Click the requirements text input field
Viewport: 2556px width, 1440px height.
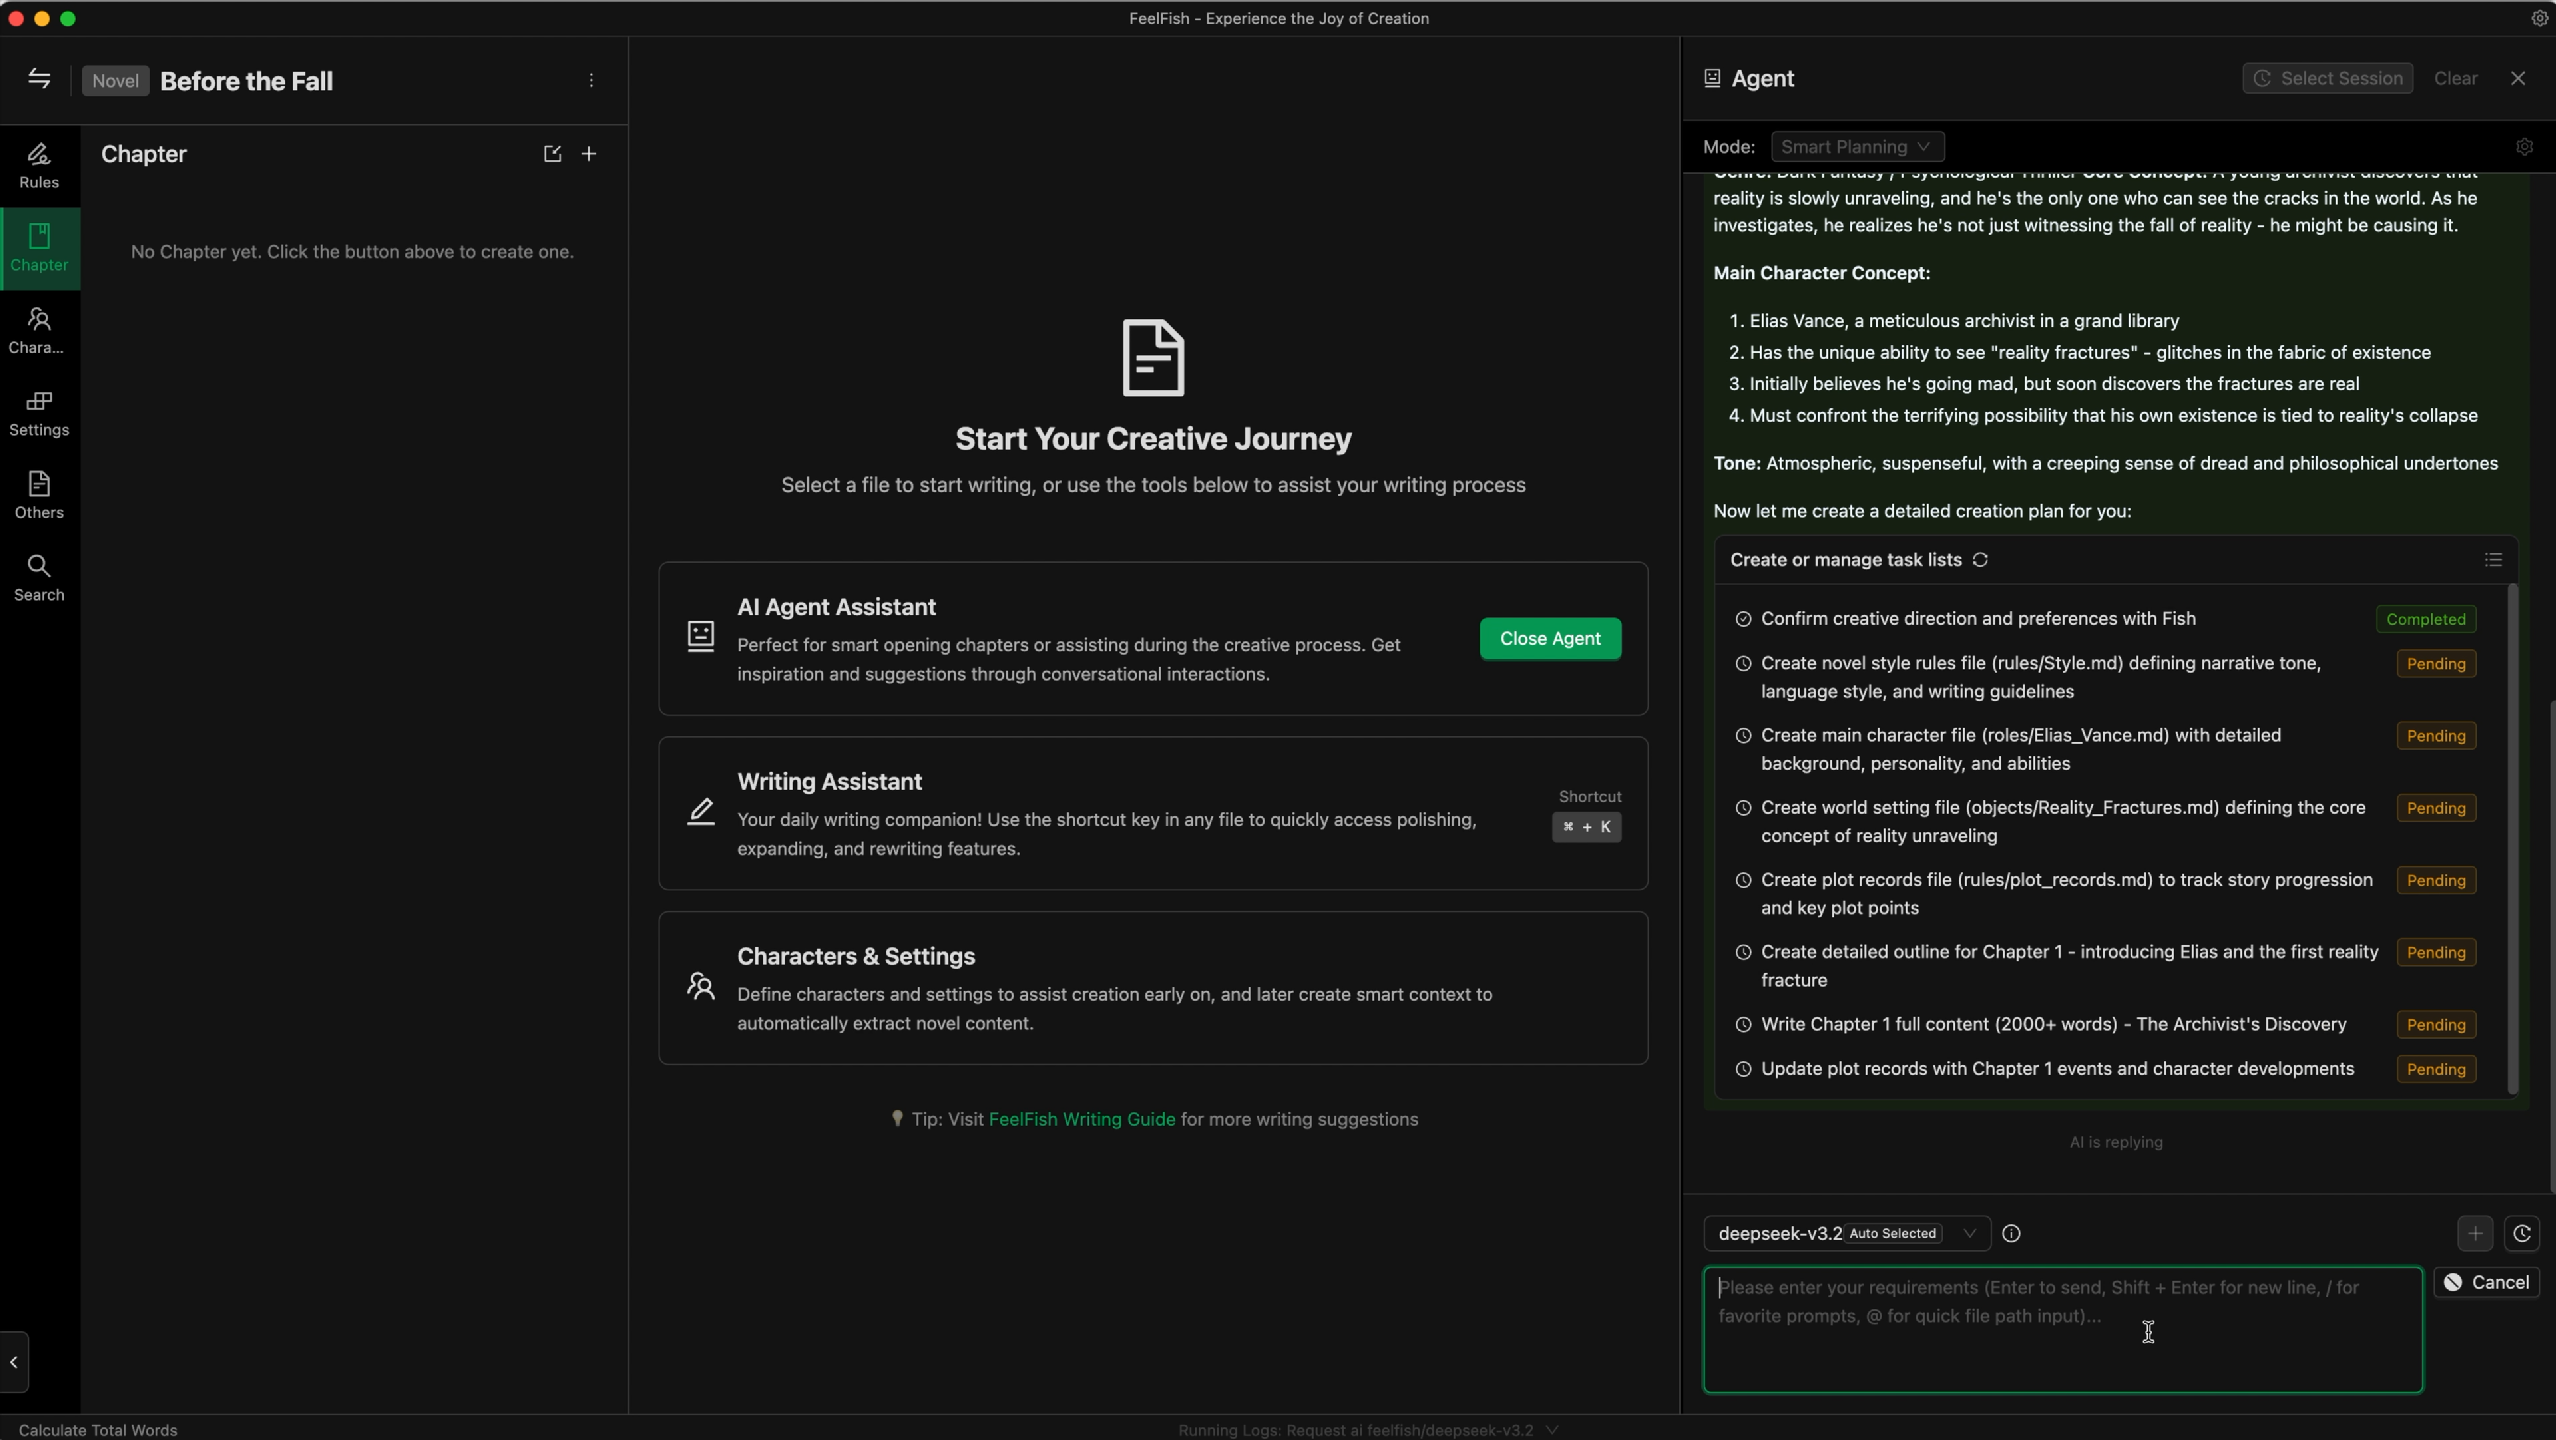(x=2061, y=1330)
